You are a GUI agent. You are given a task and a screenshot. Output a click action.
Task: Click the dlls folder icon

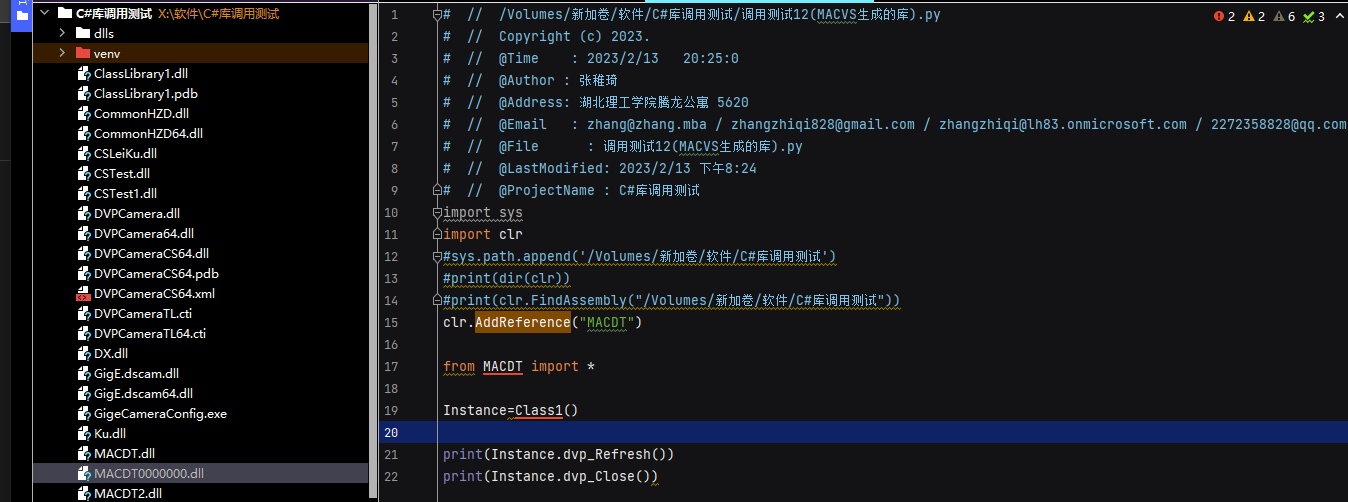pyautogui.click(x=83, y=33)
